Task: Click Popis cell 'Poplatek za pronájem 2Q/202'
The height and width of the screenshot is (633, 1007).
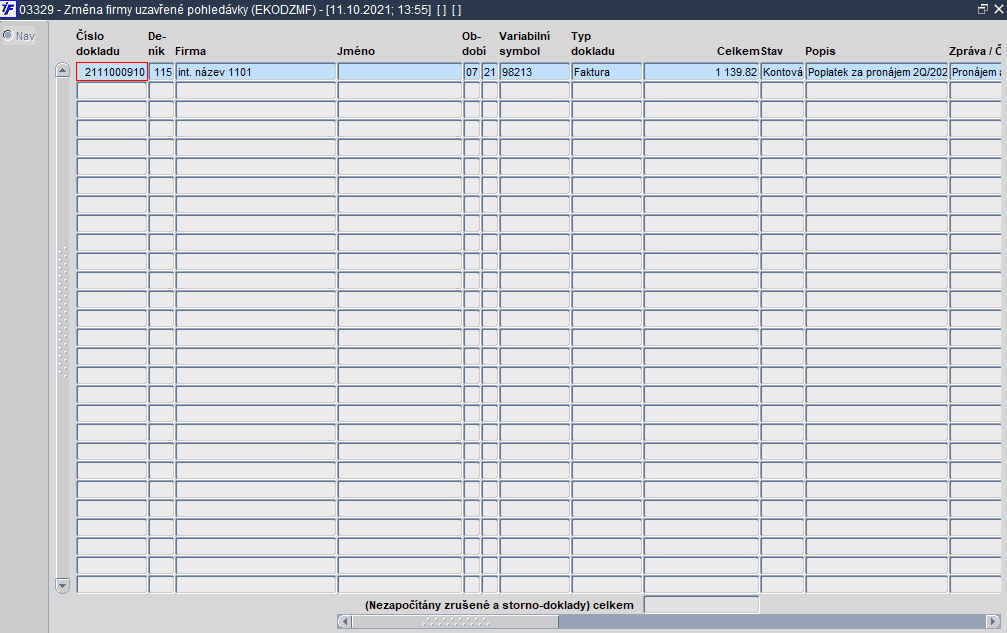Action: point(877,72)
